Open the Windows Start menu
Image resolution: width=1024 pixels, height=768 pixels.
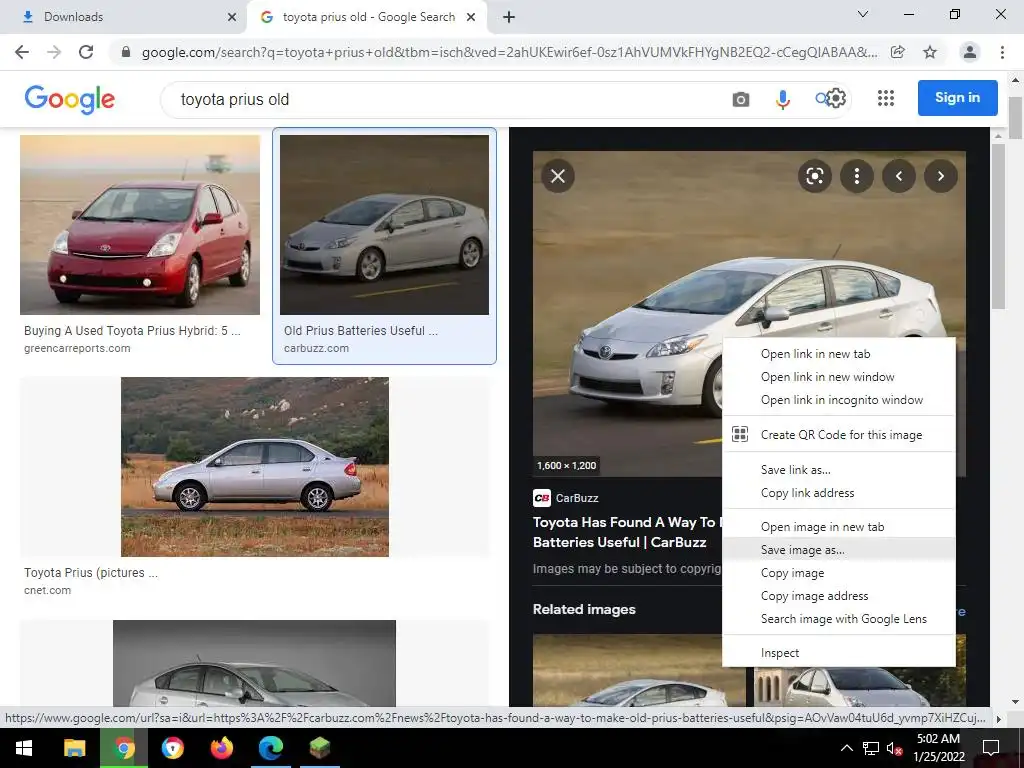coord(24,748)
